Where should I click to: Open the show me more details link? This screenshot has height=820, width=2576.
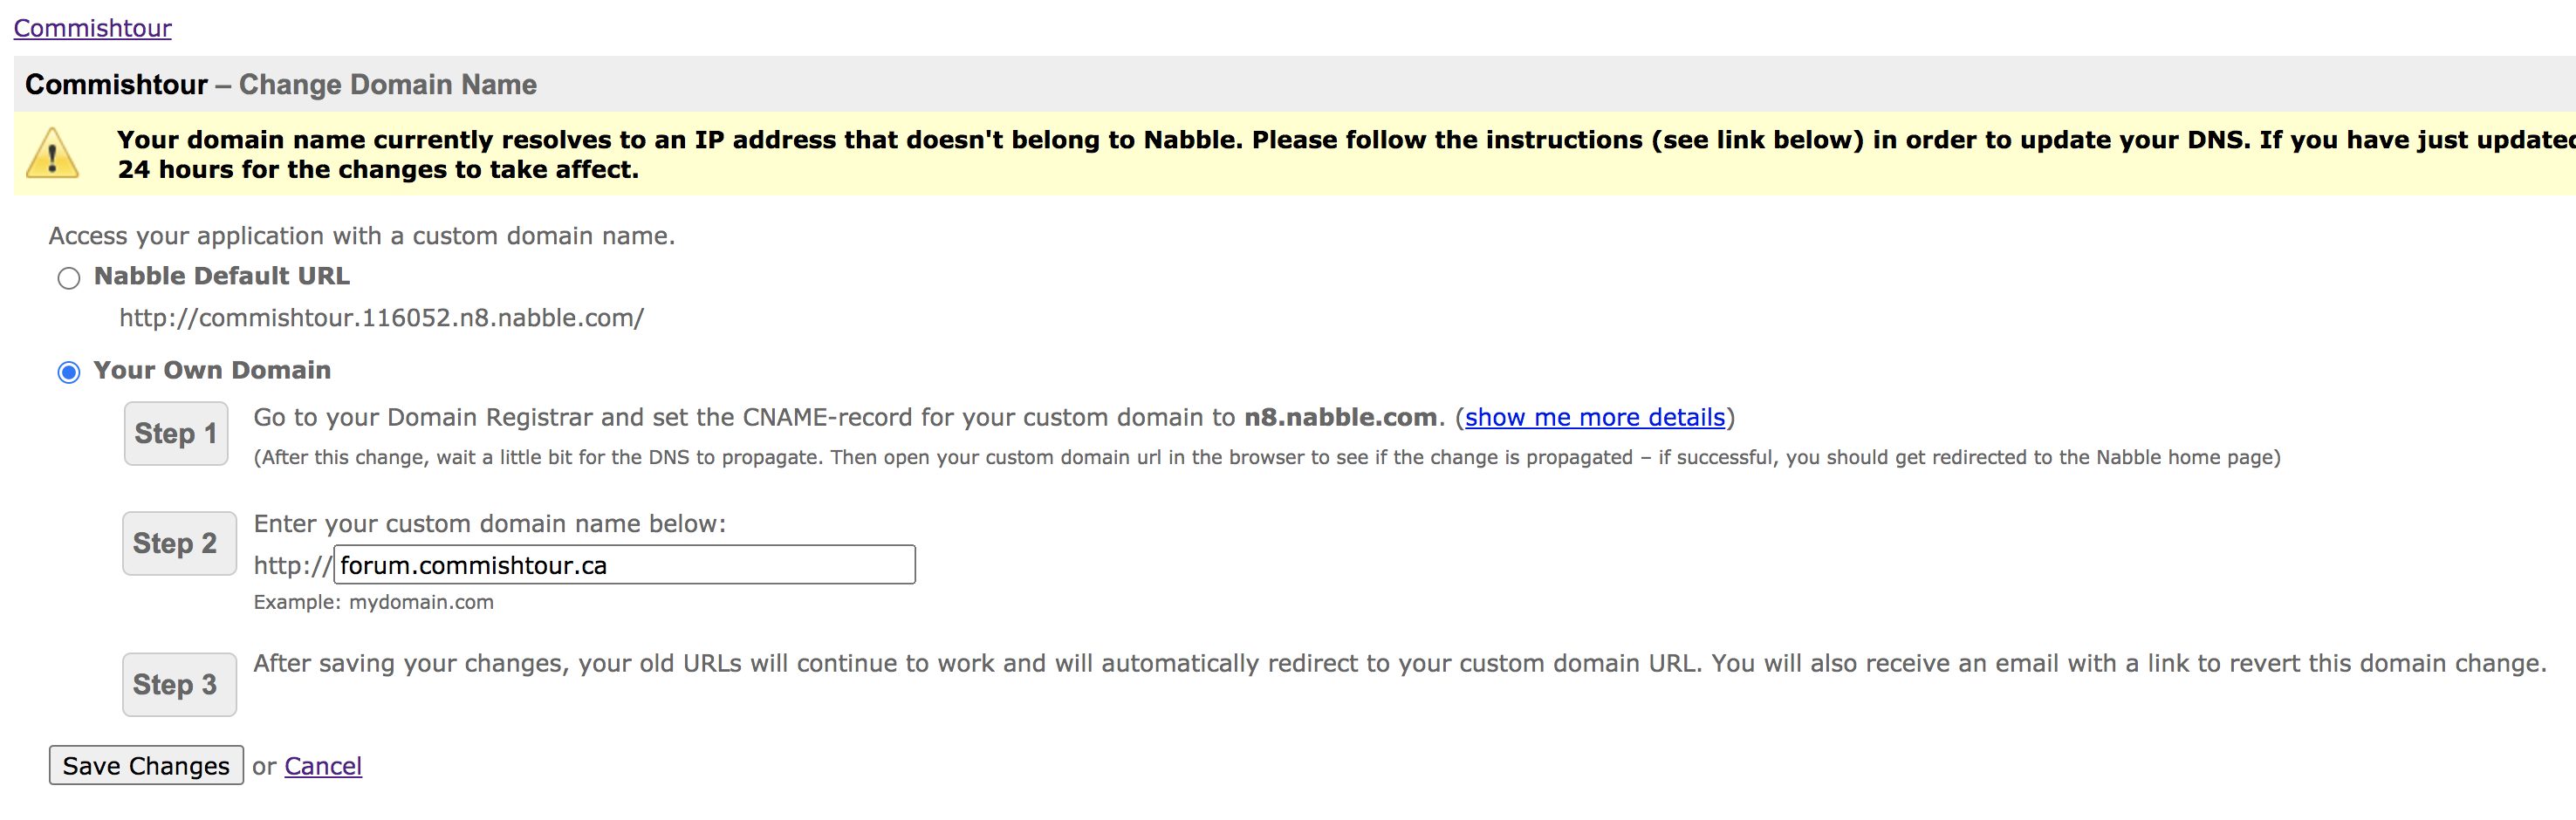click(x=1594, y=417)
